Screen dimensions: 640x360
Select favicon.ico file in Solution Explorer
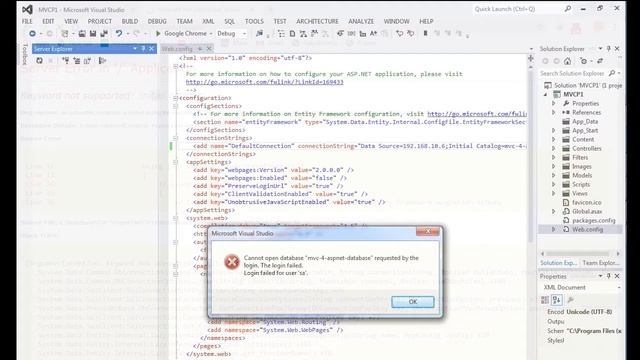[x=587, y=202]
